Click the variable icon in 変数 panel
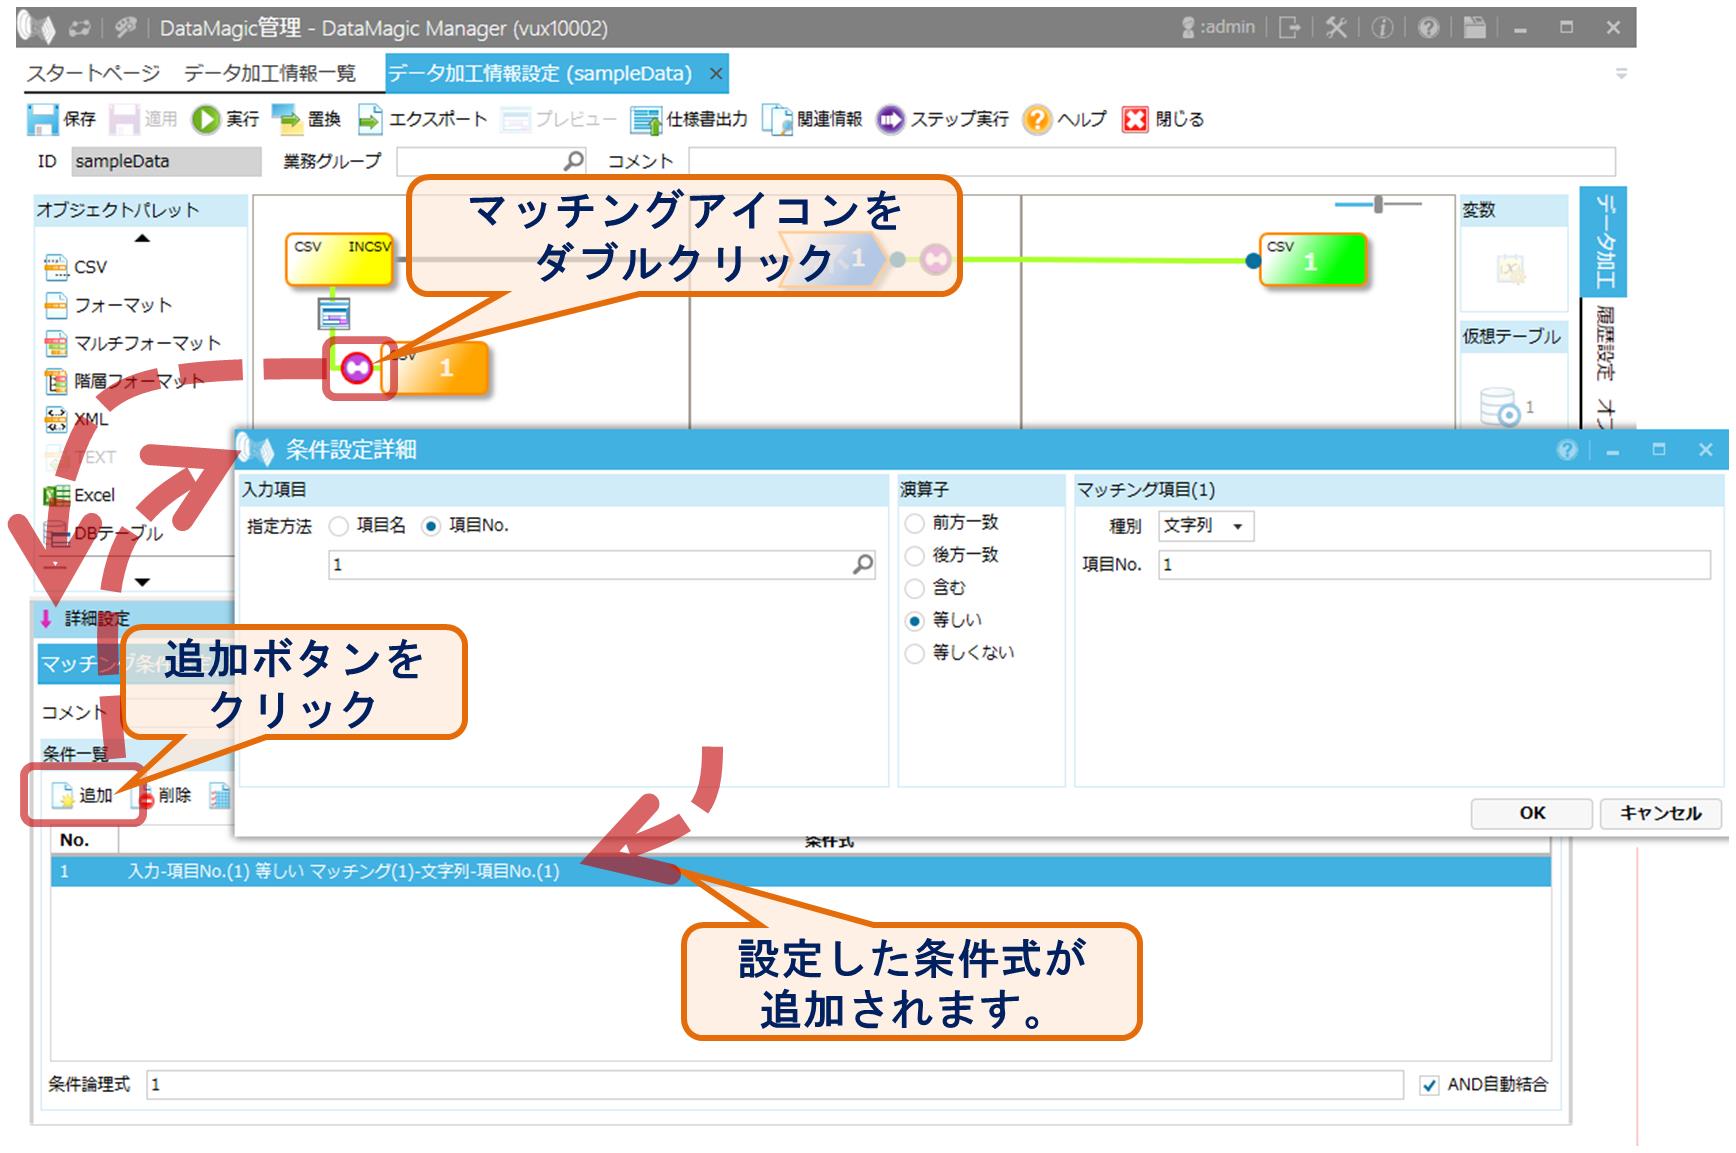1736x1153 pixels. 1511,268
